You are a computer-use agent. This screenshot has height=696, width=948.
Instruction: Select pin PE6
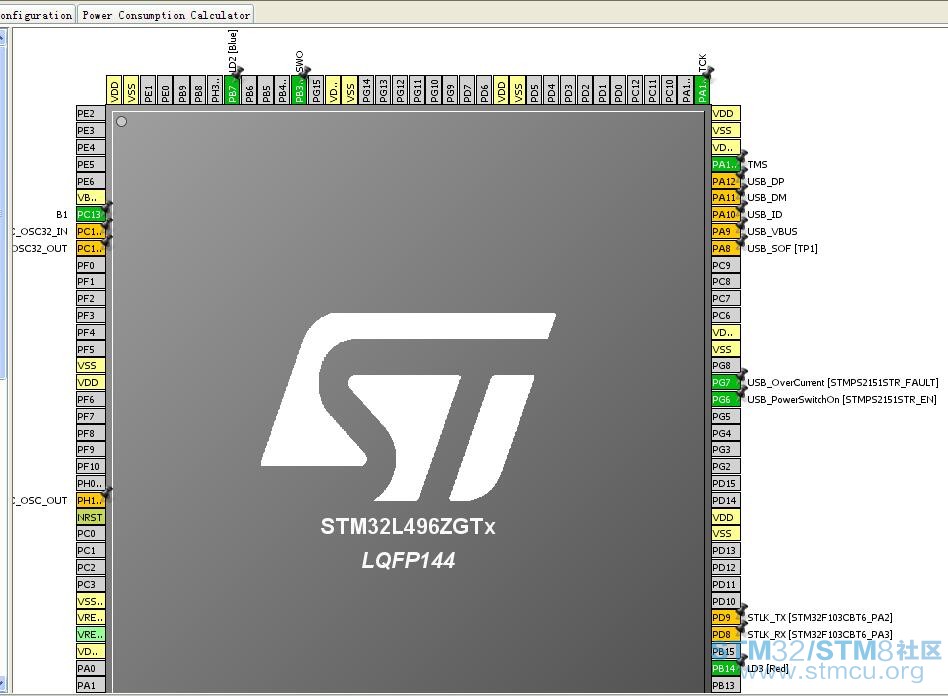click(90, 181)
